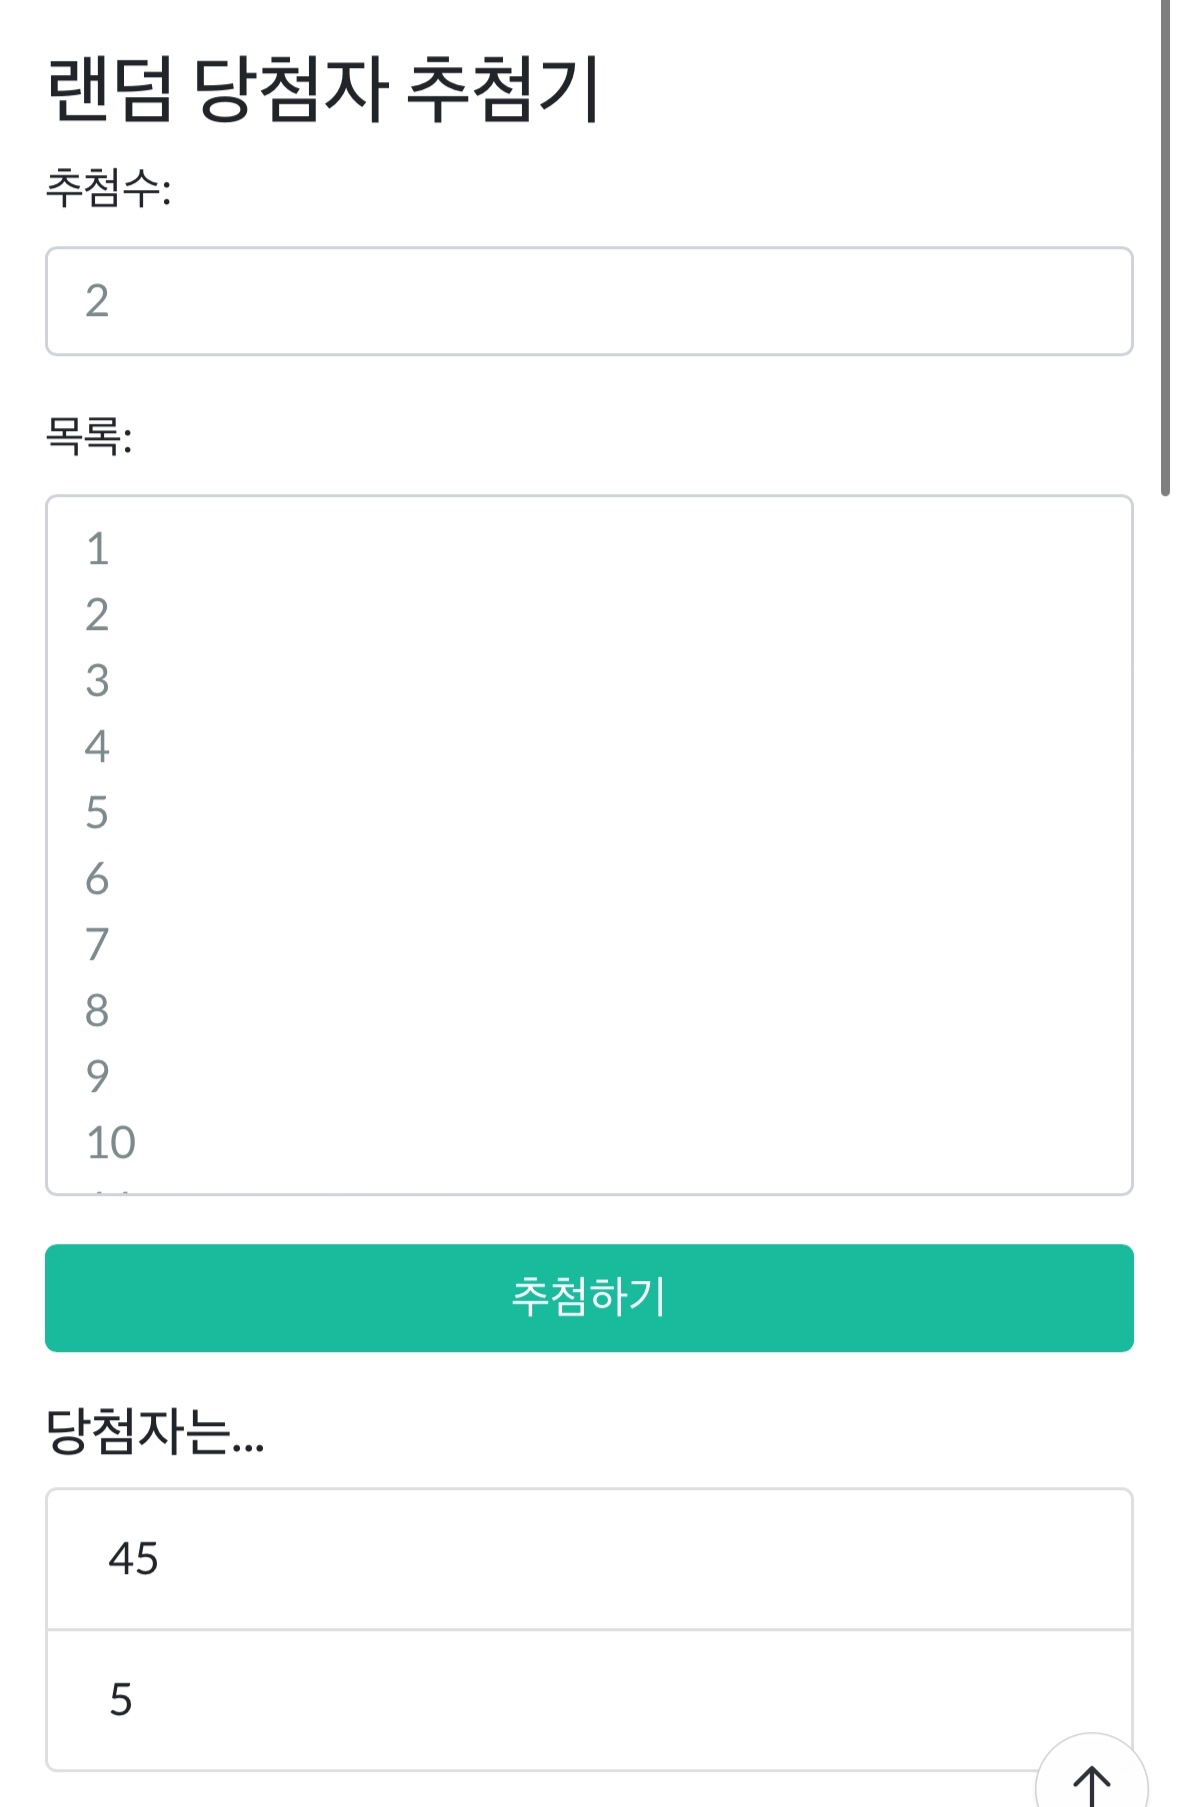Click the page's vertical scrollbar thumb

[x=1165, y=250]
